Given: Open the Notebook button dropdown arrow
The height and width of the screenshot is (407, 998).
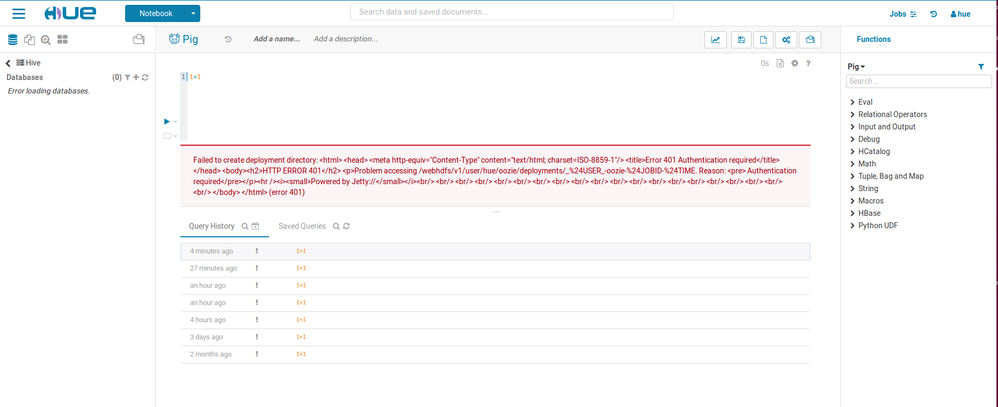Looking at the screenshot, I should pyautogui.click(x=194, y=14).
